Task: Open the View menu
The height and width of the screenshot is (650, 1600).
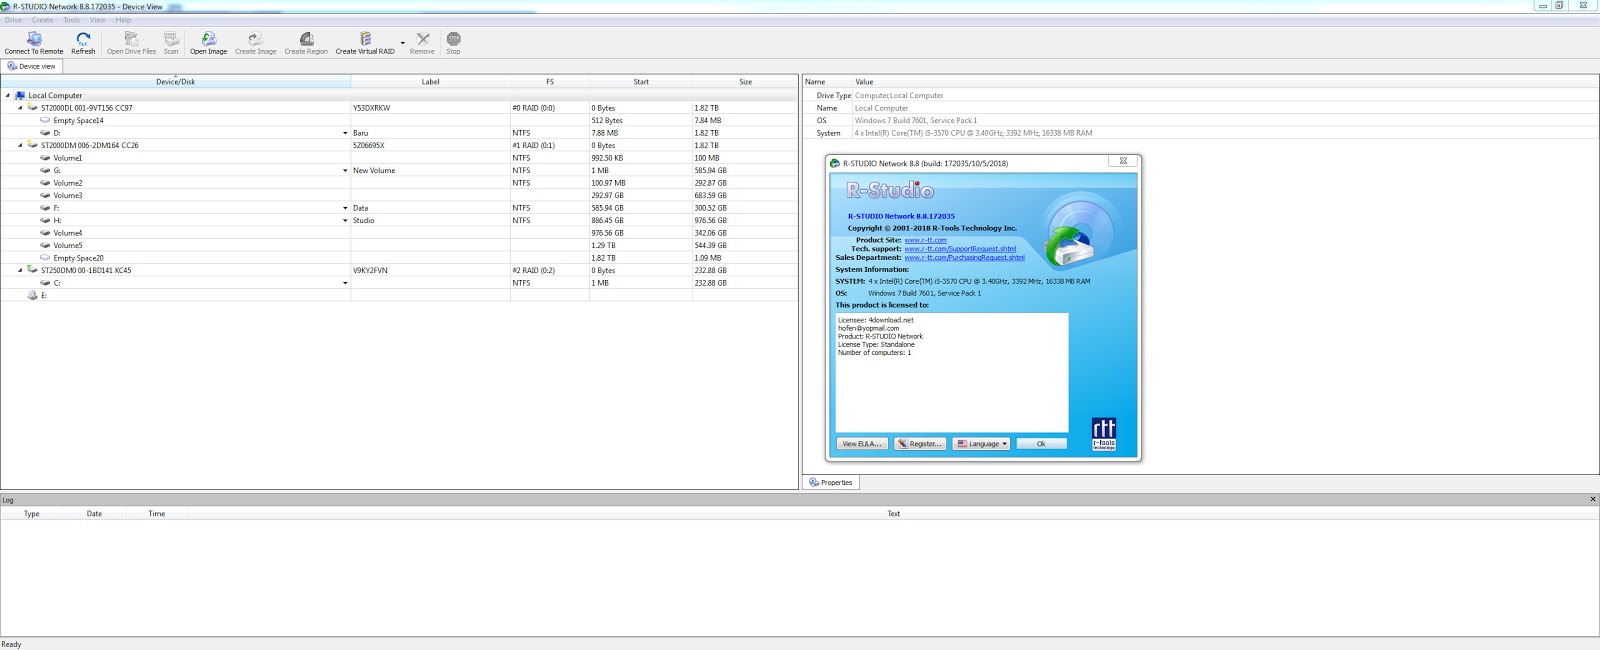Action: [x=98, y=20]
